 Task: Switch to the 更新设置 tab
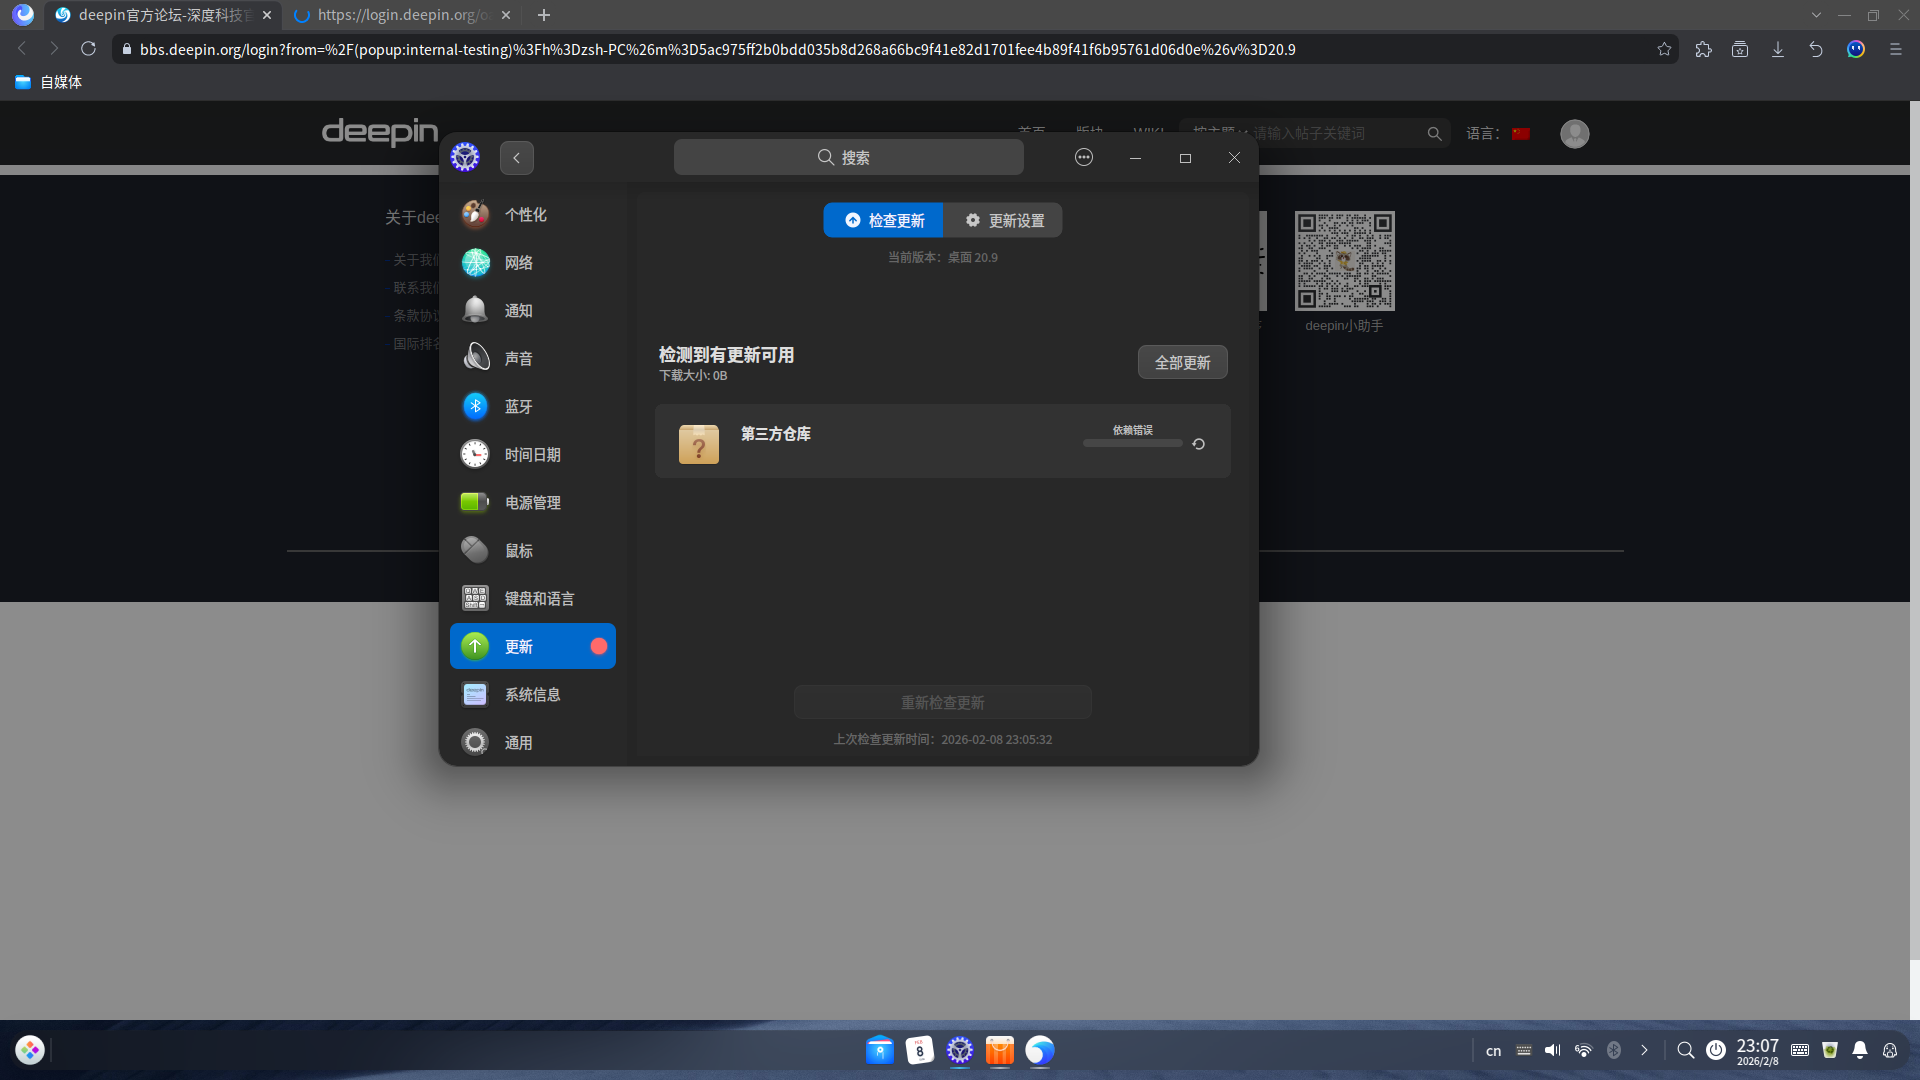click(x=1004, y=221)
